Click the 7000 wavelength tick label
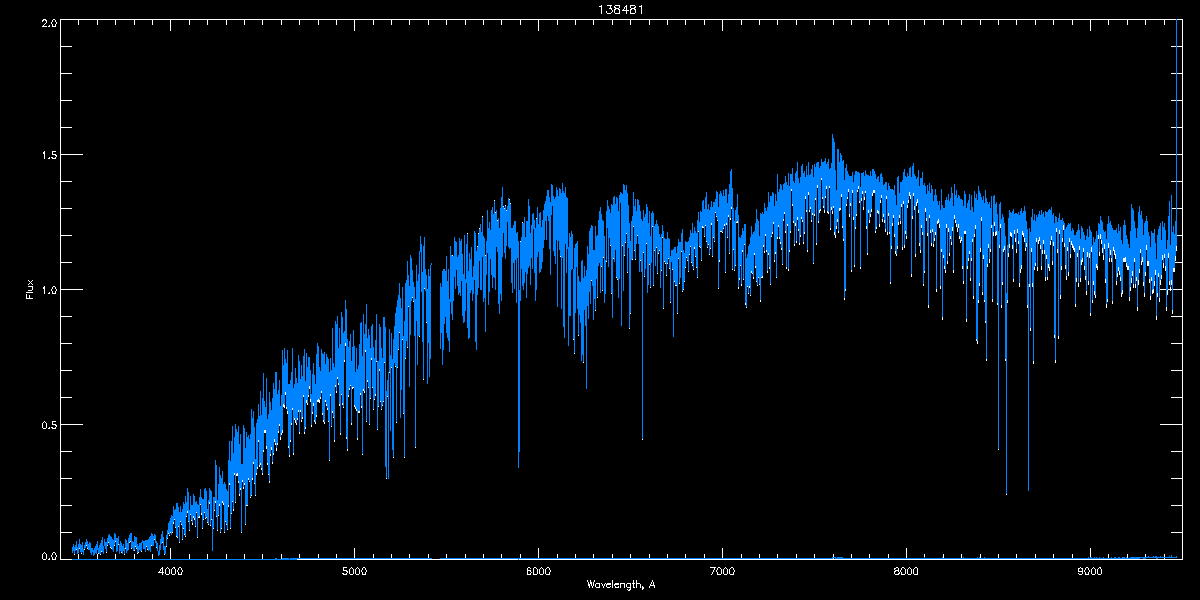 722,572
